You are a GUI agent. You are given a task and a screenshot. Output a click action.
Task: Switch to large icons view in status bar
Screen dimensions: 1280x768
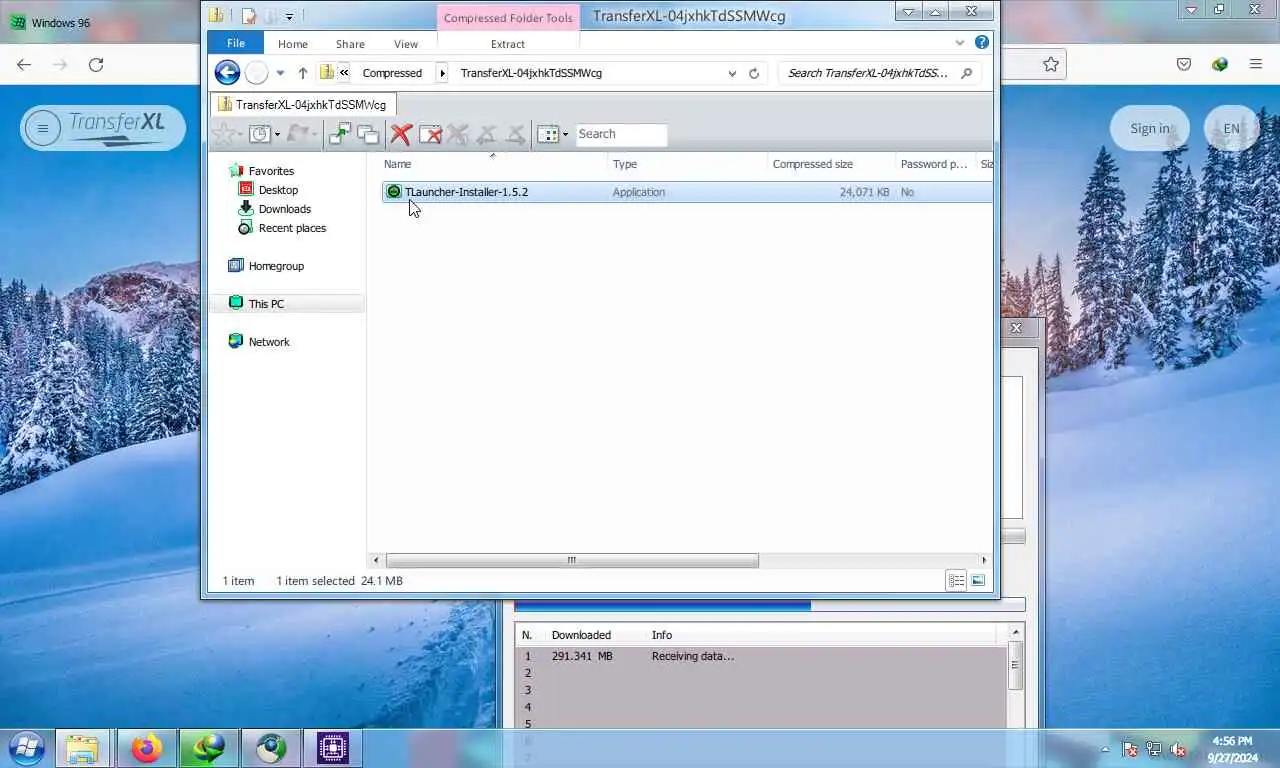click(x=978, y=581)
